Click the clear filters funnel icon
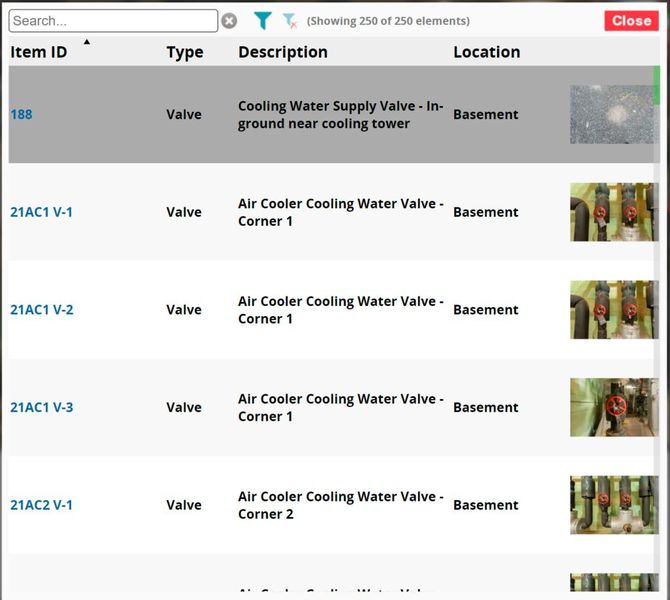 (290, 21)
